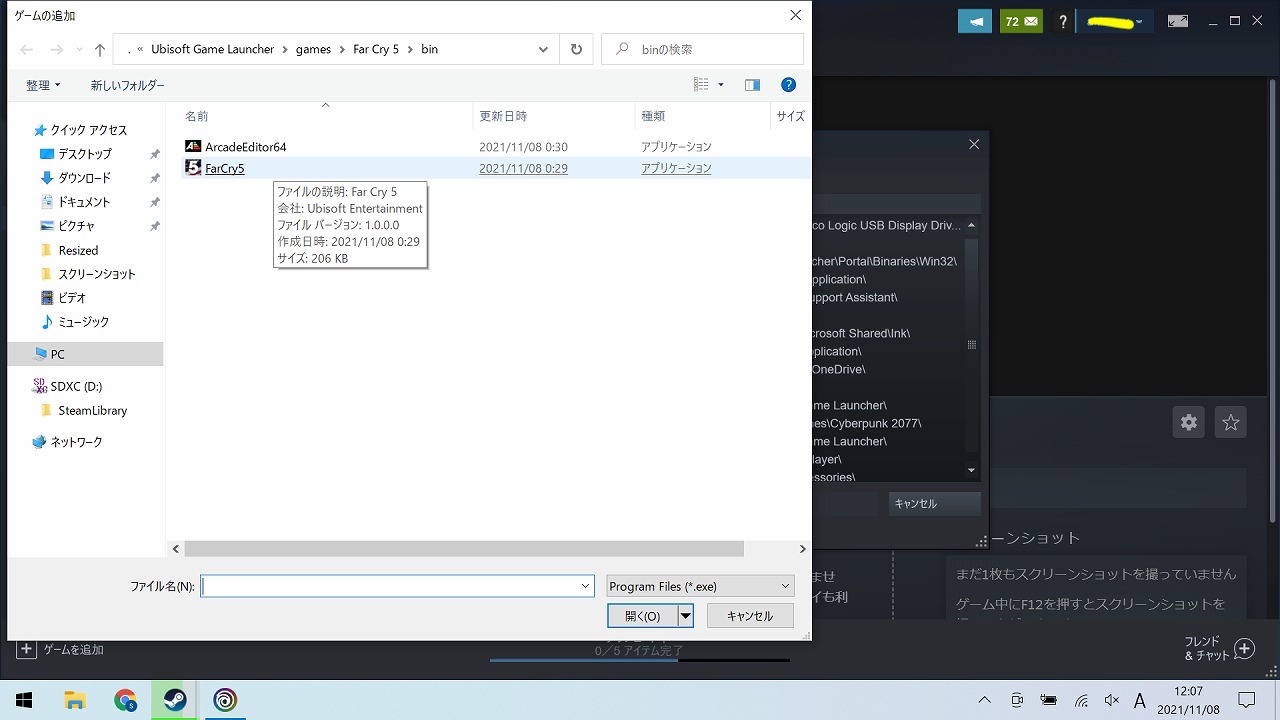Open the file name history dropdown
The image size is (1280, 720).
[586, 586]
